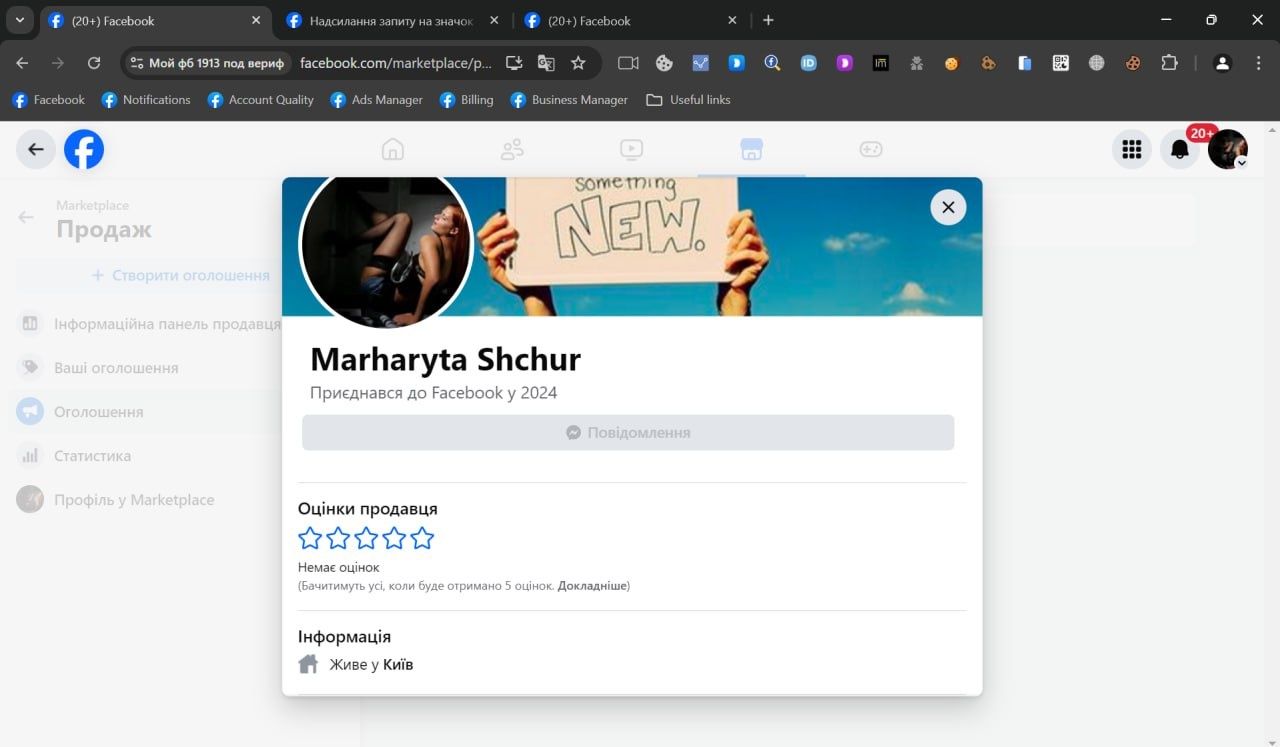Open the Account Quality bookmark

pos(260,100)
